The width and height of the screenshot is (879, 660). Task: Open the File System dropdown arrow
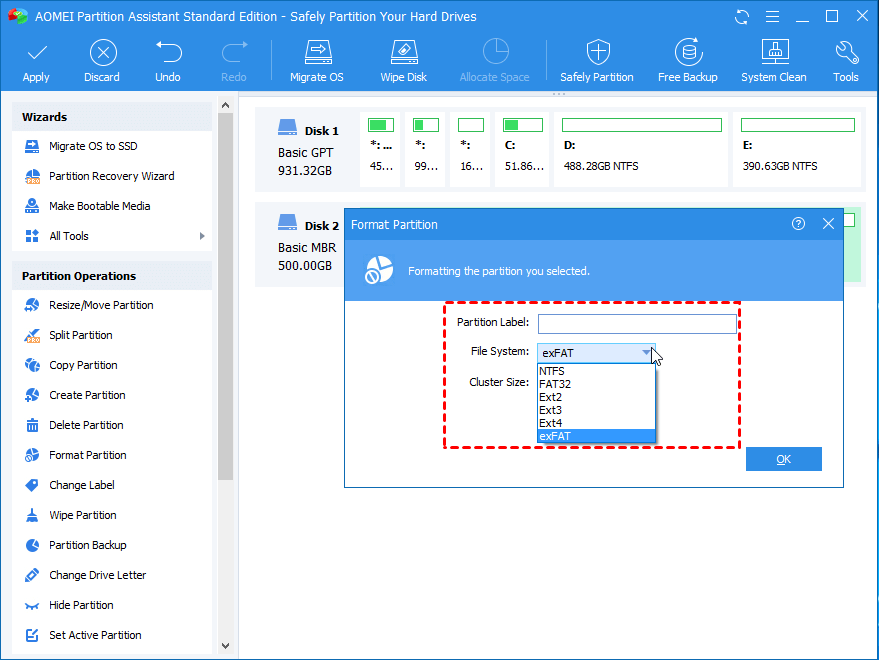click(x=646, y=352)
